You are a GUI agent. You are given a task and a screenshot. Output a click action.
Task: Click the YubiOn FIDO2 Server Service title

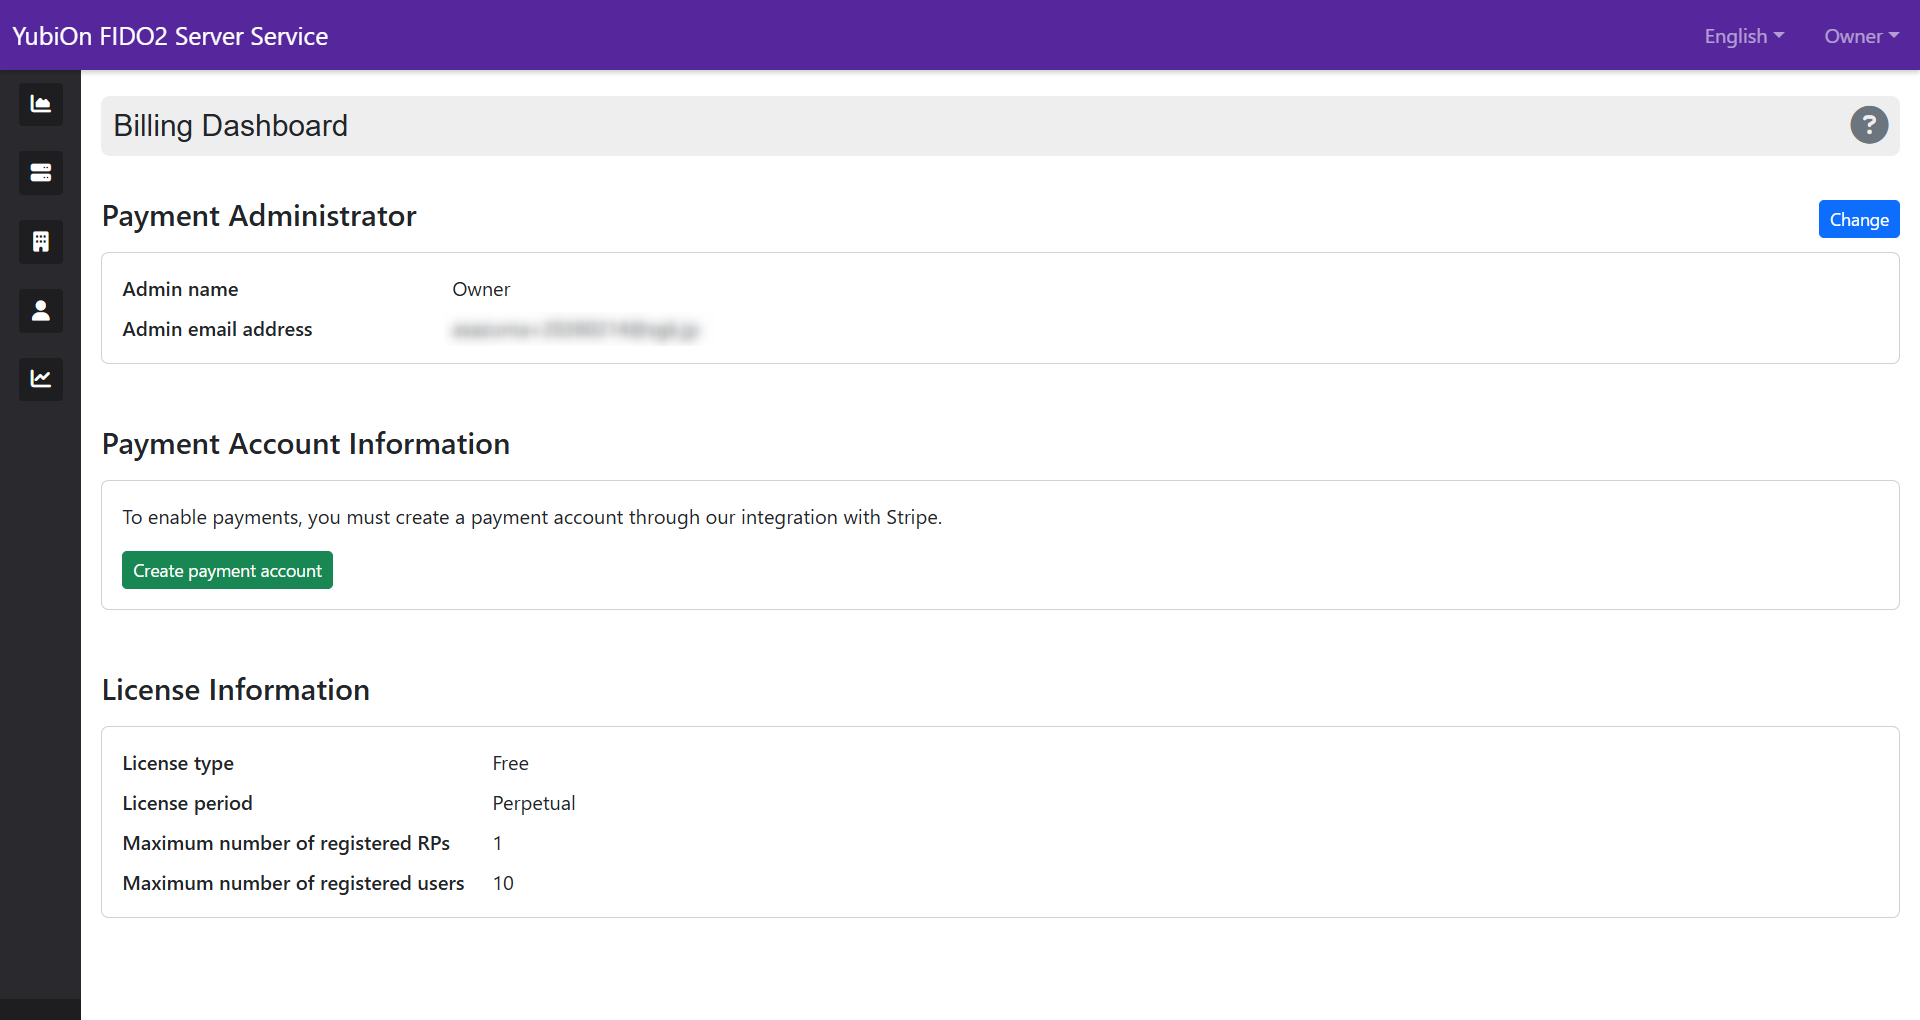coord(169,35)
